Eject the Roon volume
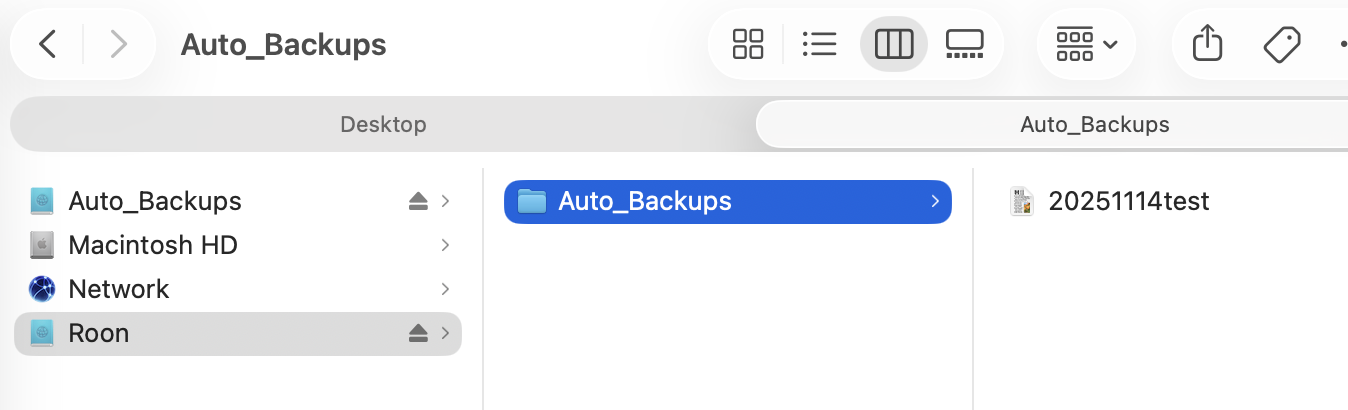The image size is (1348, 410). point(419,334)
